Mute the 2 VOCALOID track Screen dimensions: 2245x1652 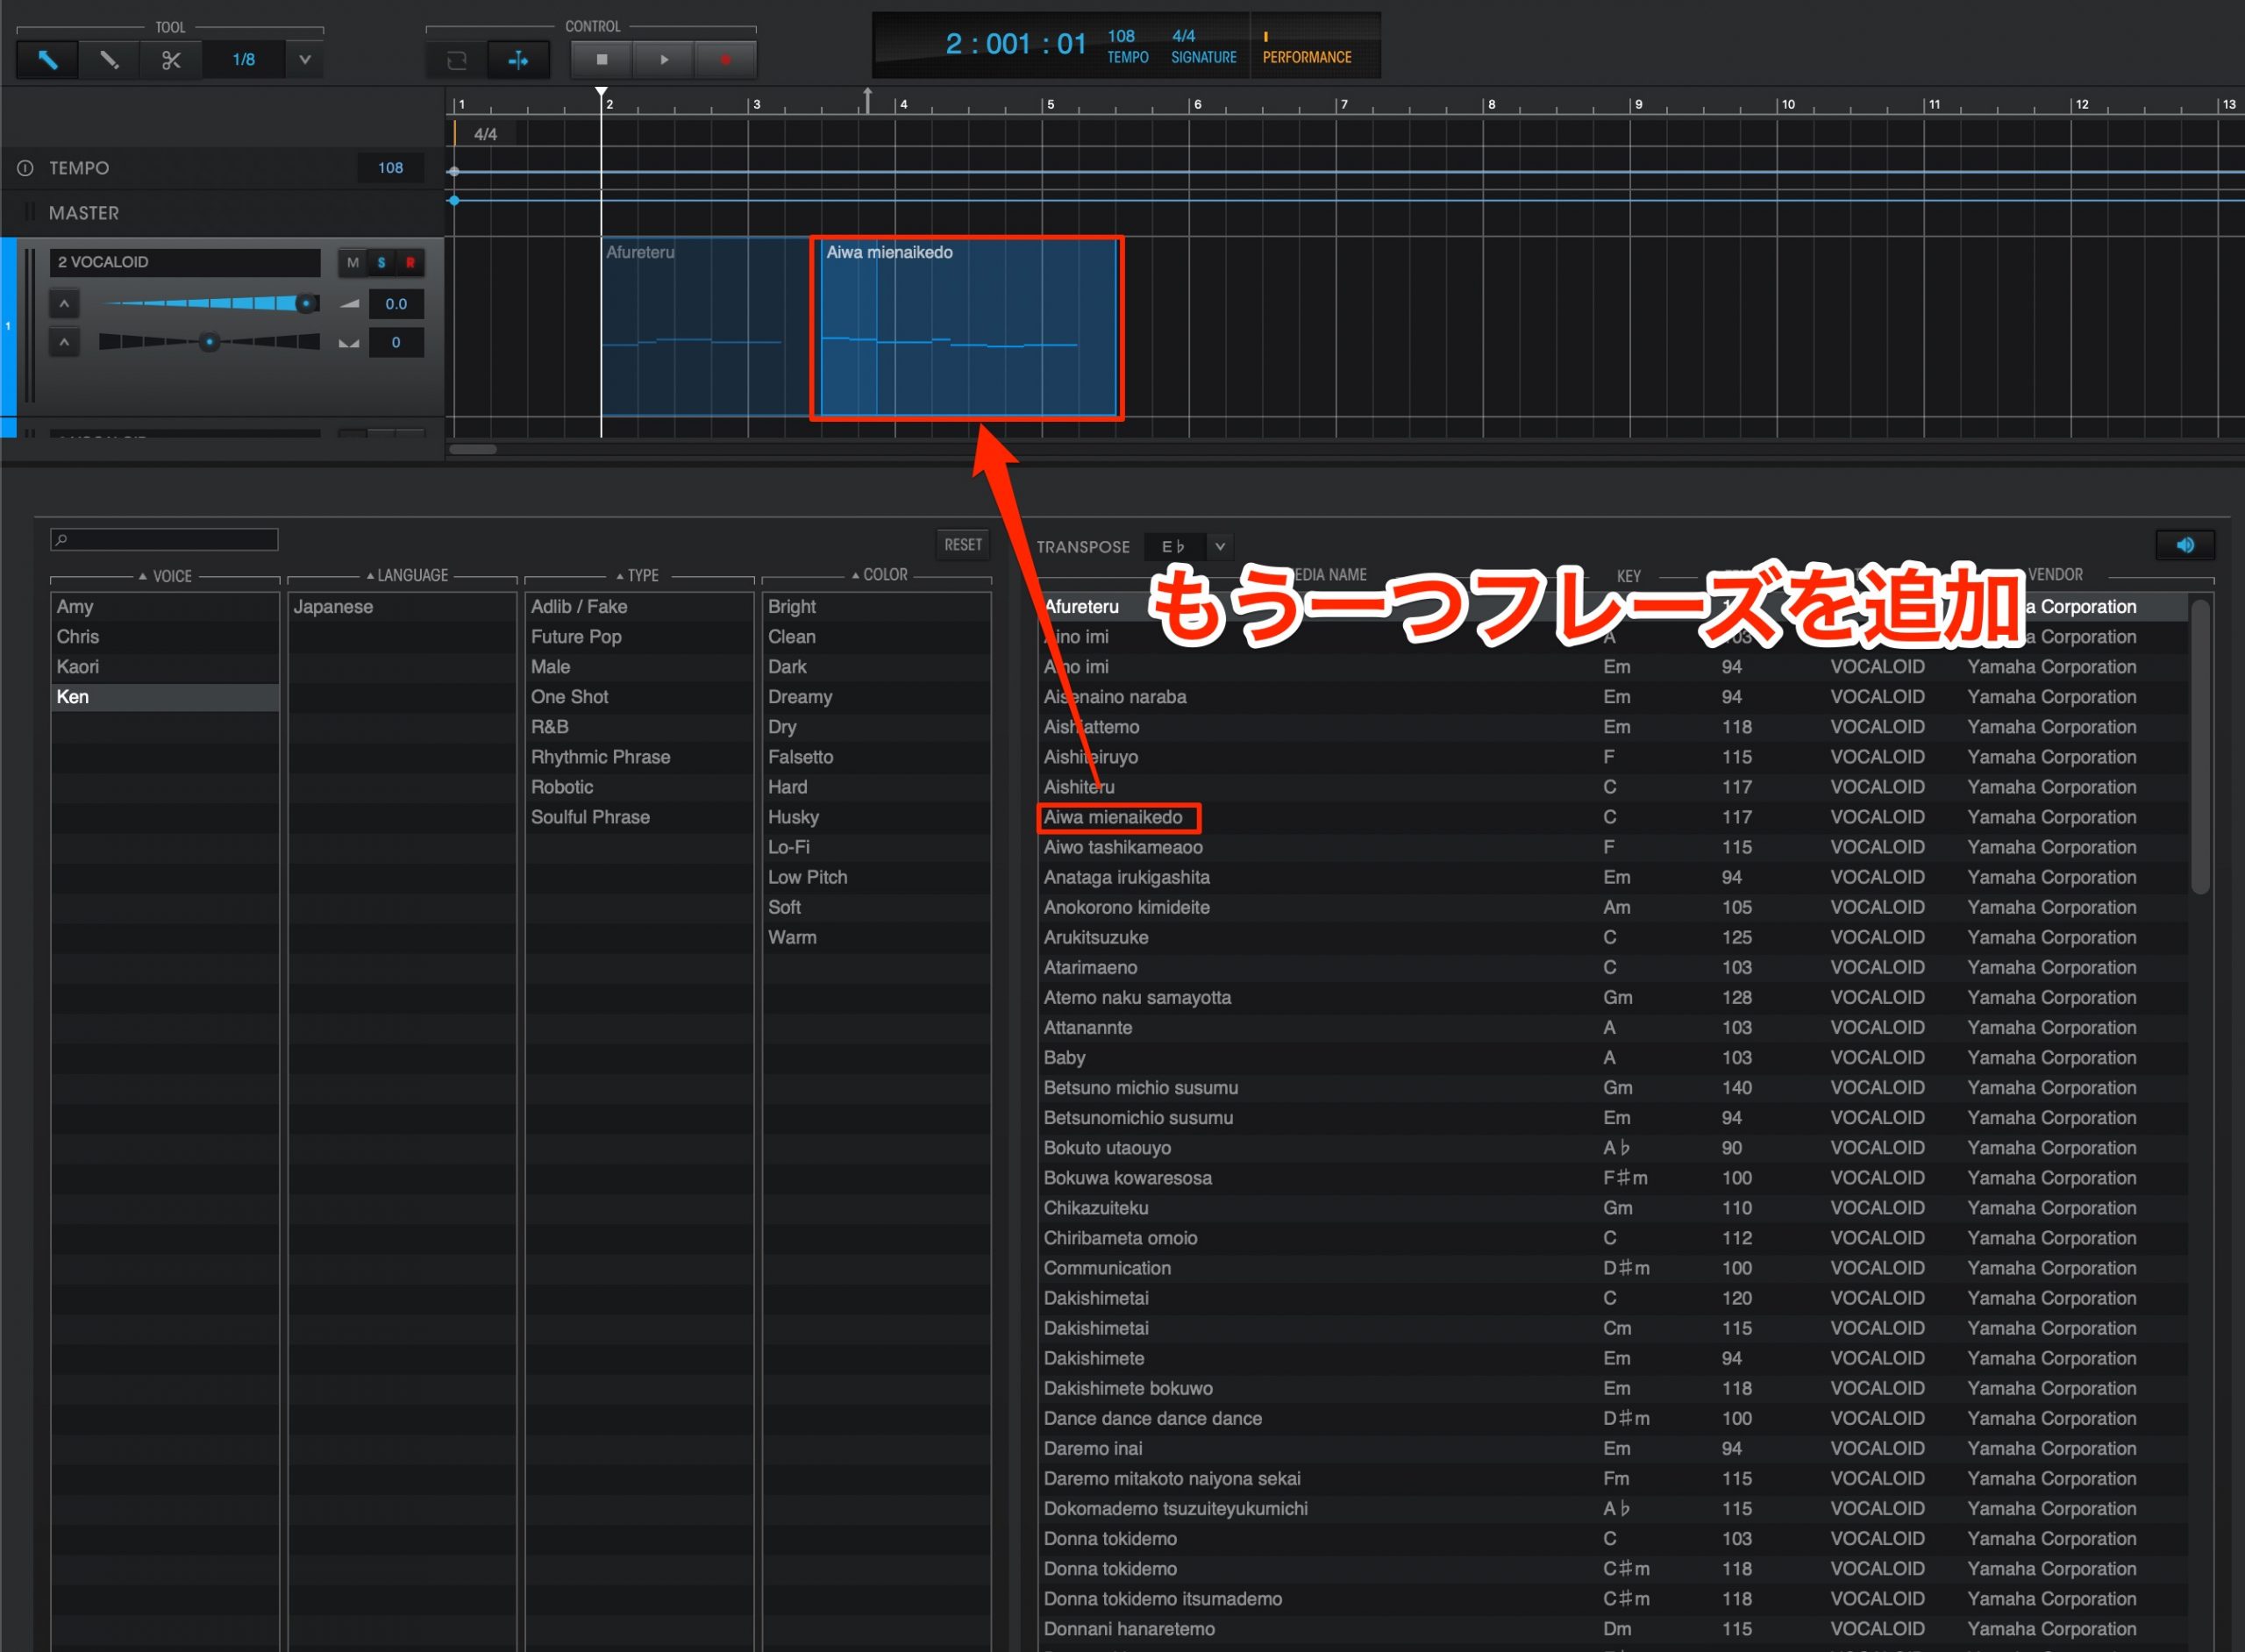[x=352, y=262]
